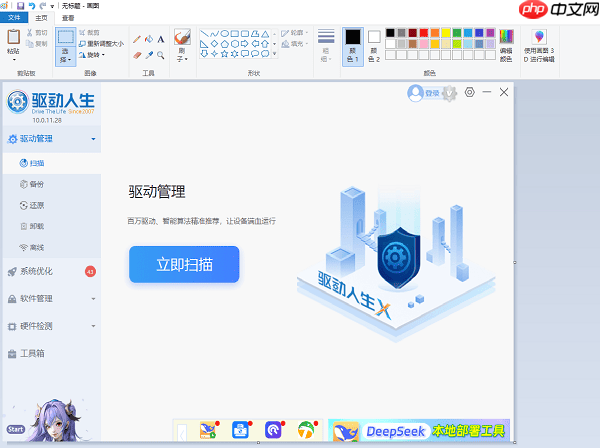The height and width of the screenshot is (448, 600).
Task: Open Edit colors (编辑颜色) rainbow icon
Action: tap(506, 37)
